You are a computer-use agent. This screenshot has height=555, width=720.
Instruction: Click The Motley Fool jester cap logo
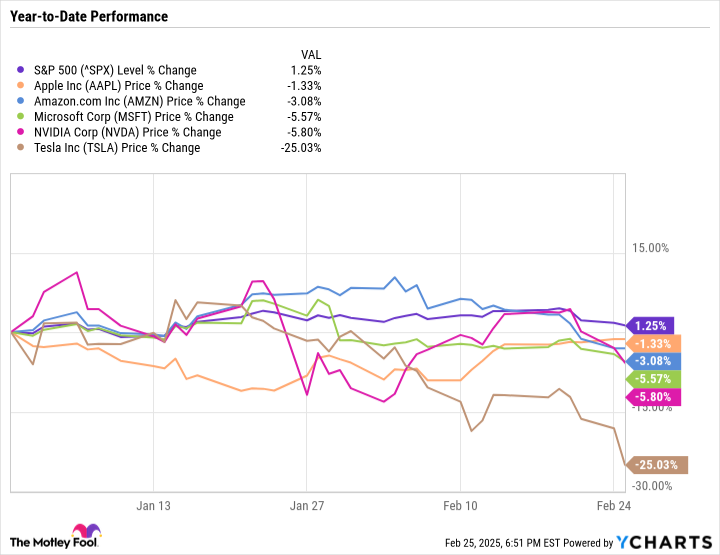(x=80, y=534)
